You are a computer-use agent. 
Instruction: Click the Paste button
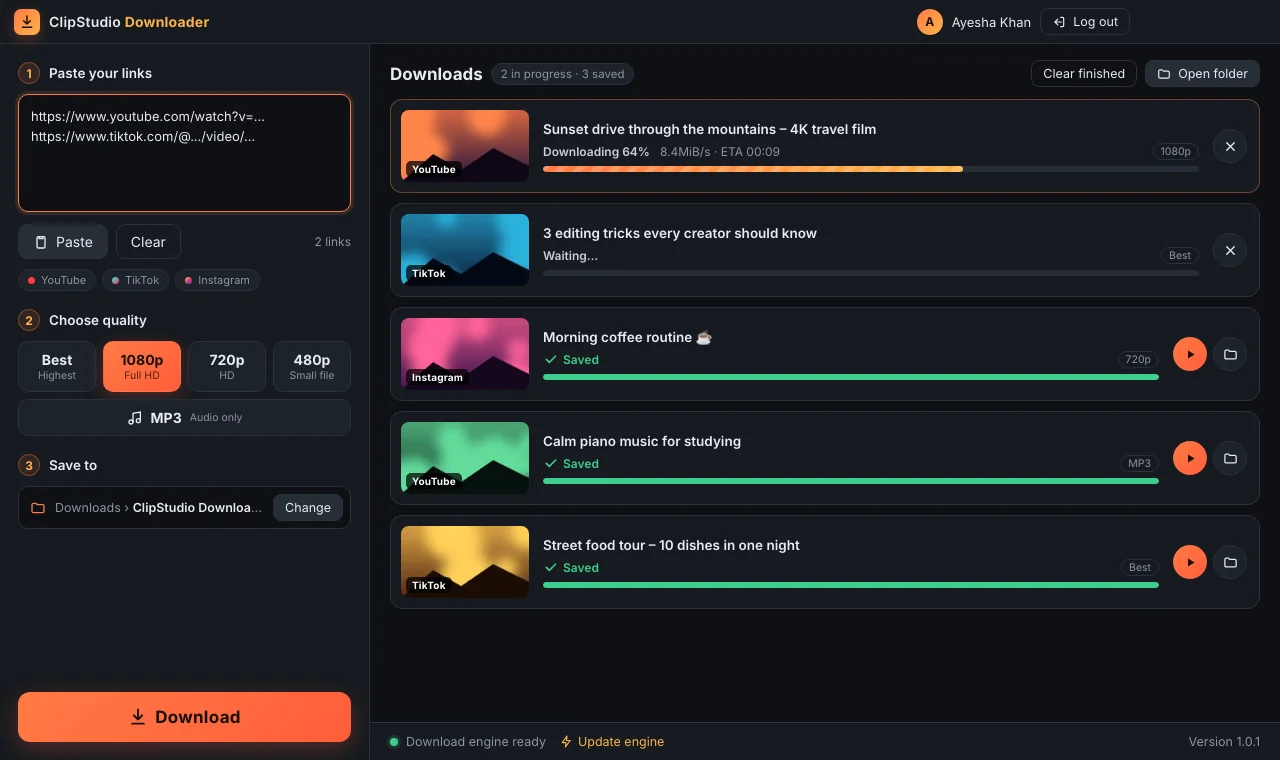point(63,242)
